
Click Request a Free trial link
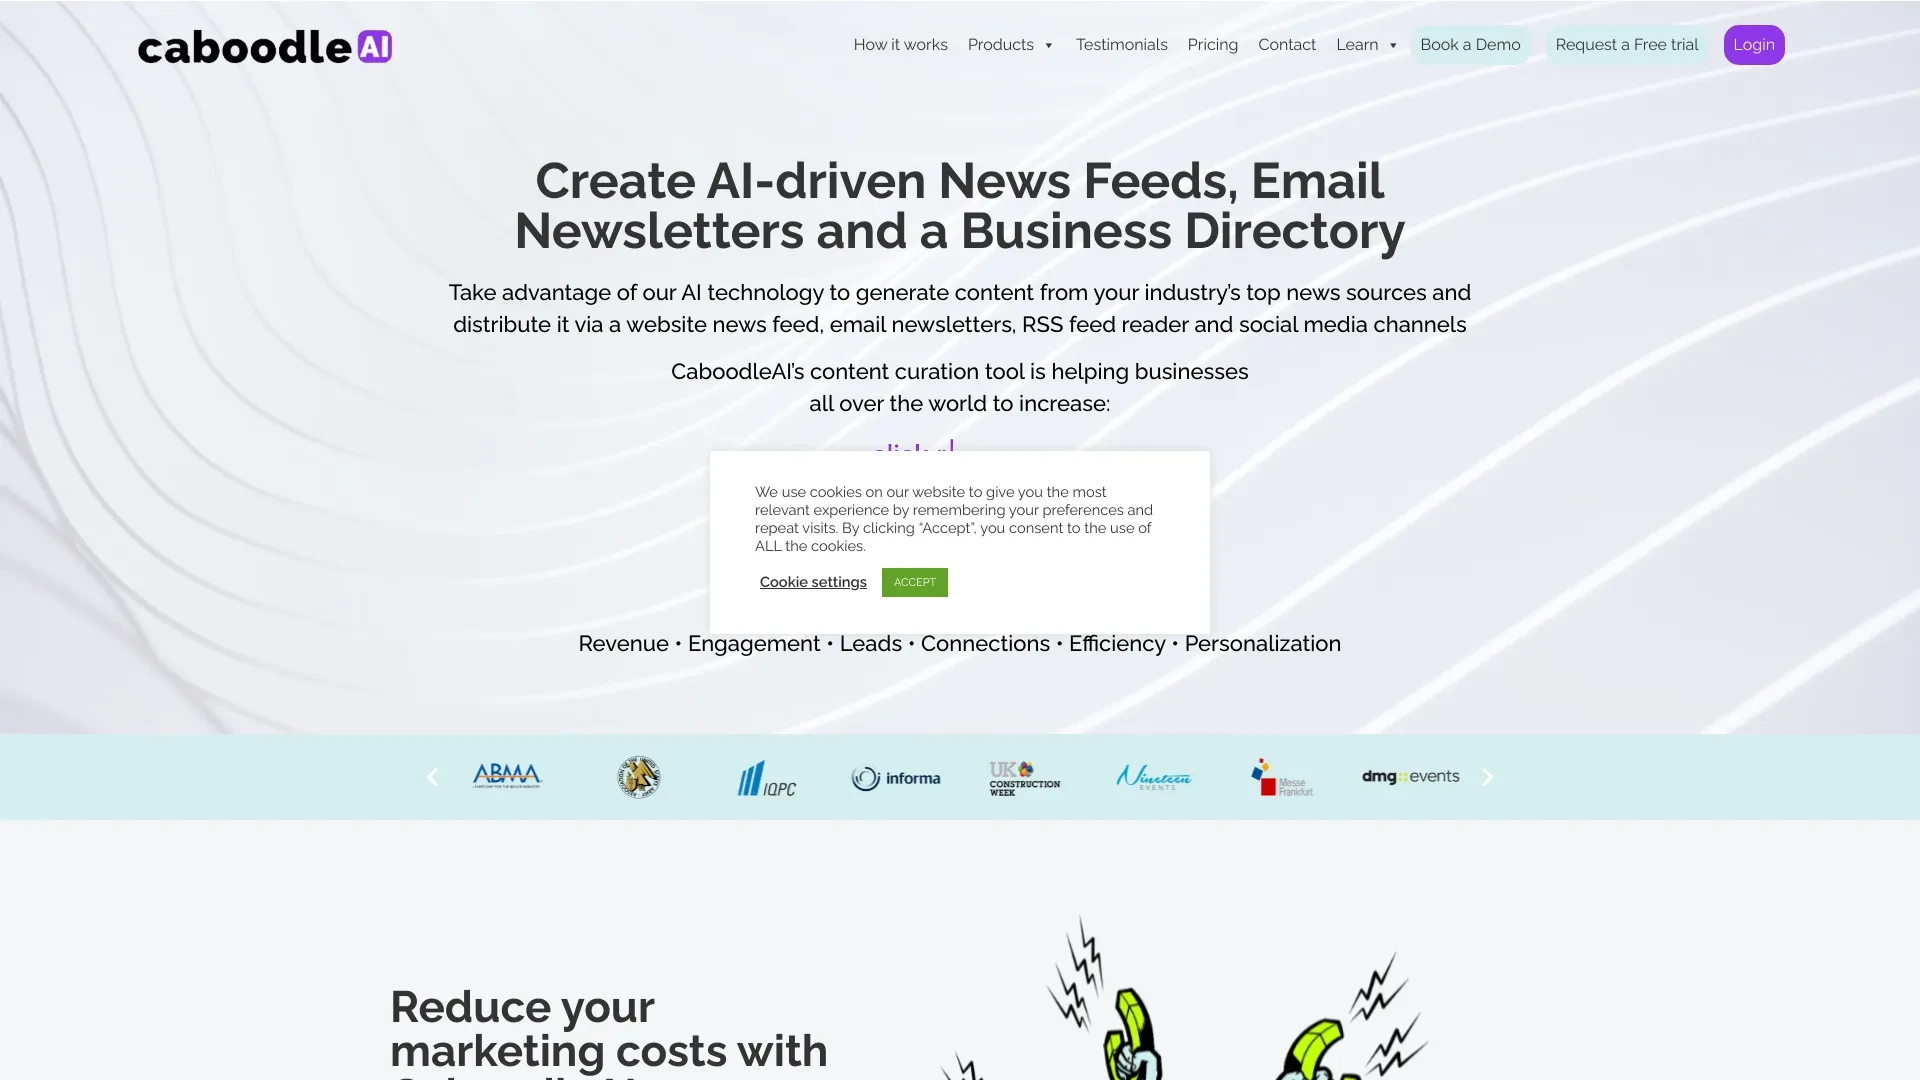pos(1627,44)
